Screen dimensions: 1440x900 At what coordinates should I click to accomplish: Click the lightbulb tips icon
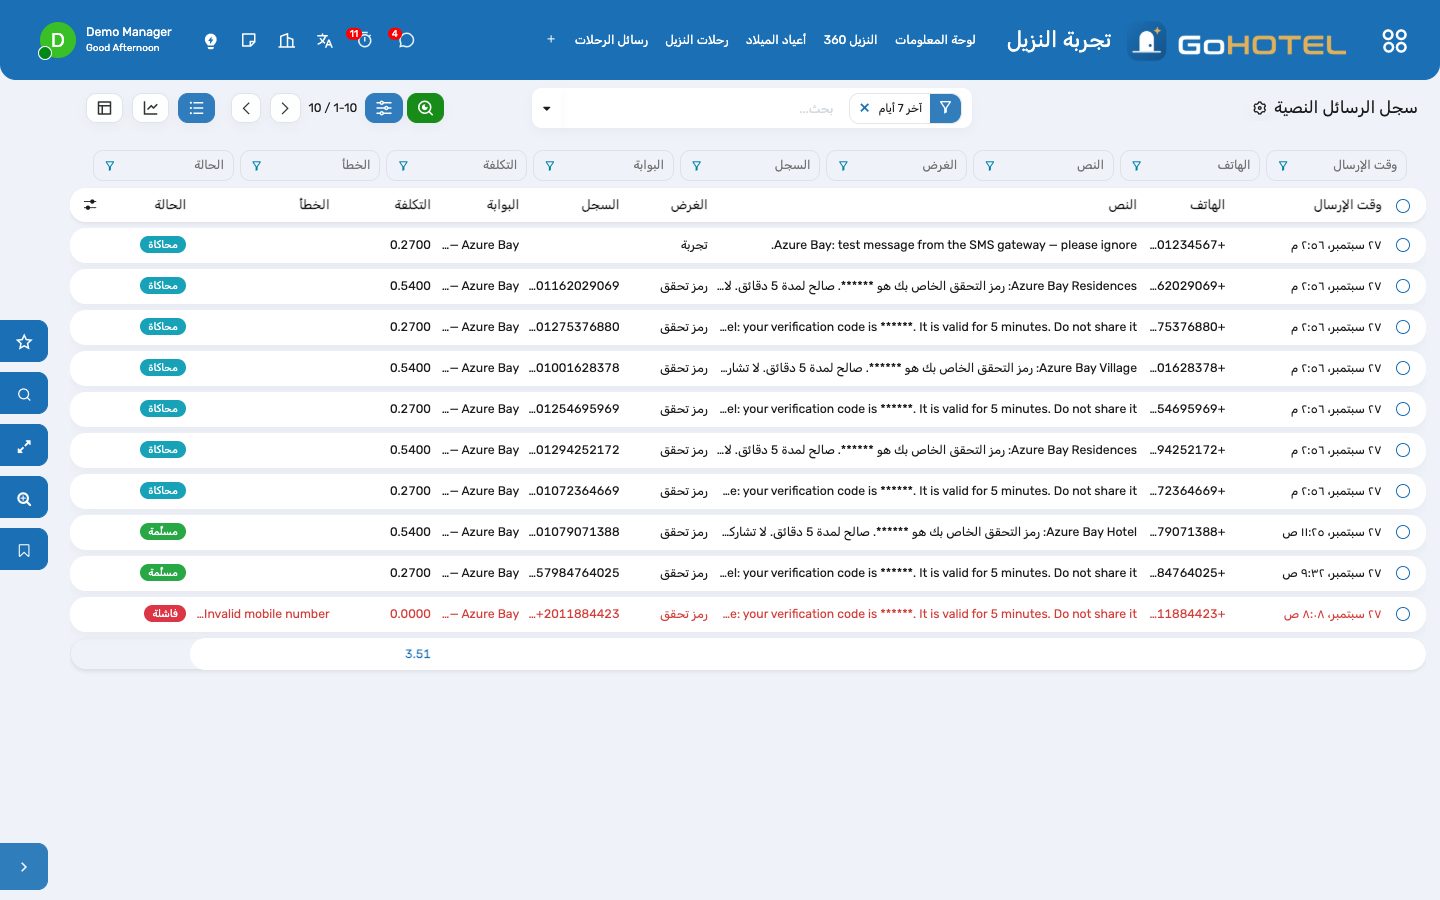tap(210, 41)
